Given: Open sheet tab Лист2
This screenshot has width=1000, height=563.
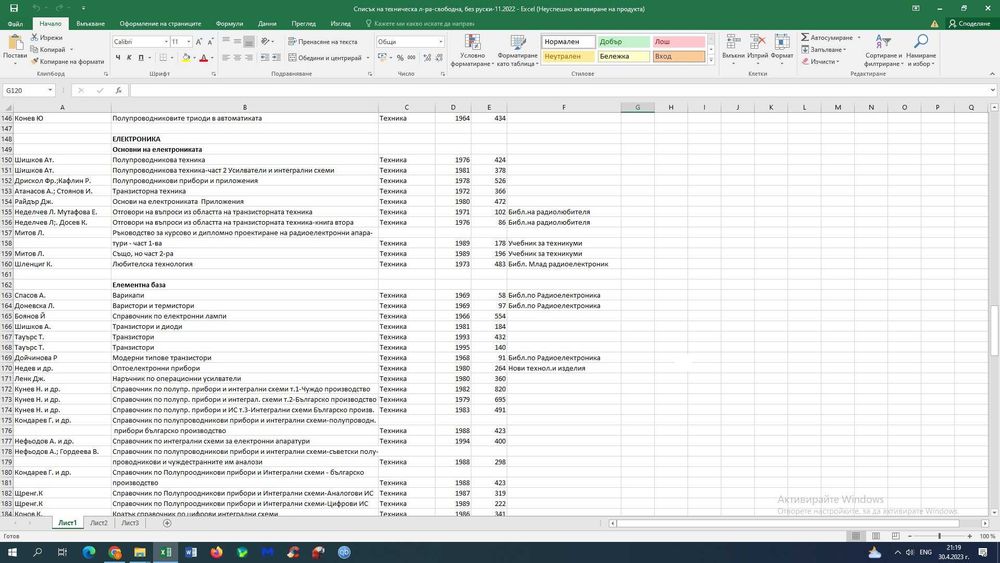Looking at the screenshot, I should pyautogui.click(x=99, y=523).
